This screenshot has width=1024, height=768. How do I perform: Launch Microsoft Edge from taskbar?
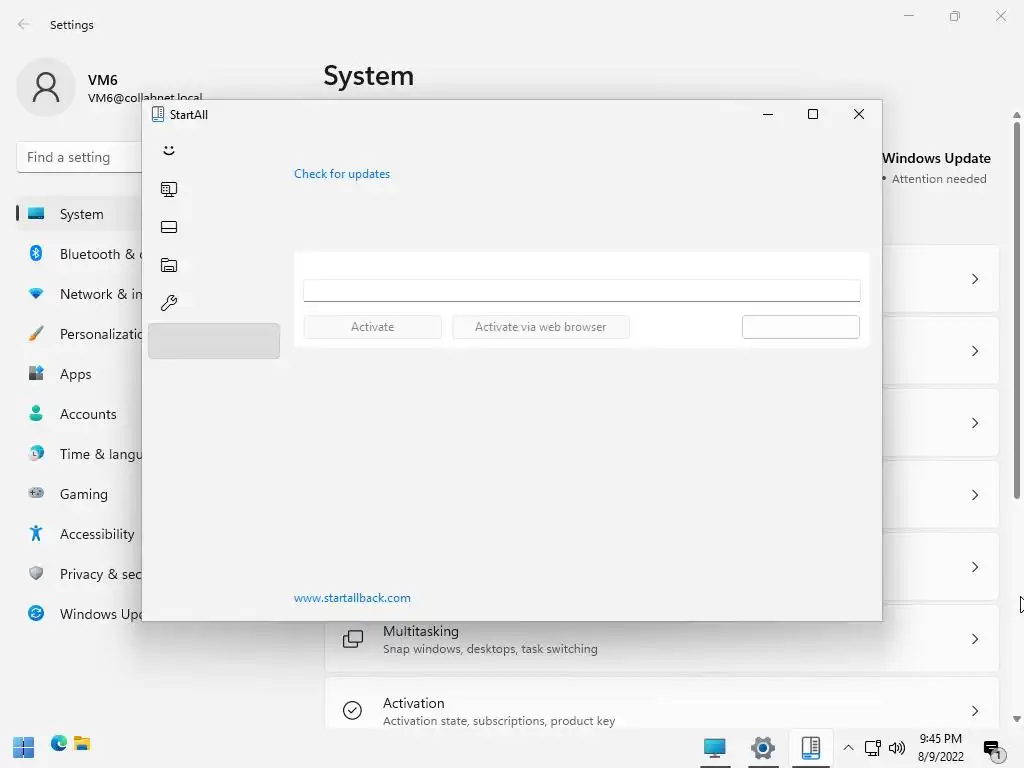click(59, 743)
